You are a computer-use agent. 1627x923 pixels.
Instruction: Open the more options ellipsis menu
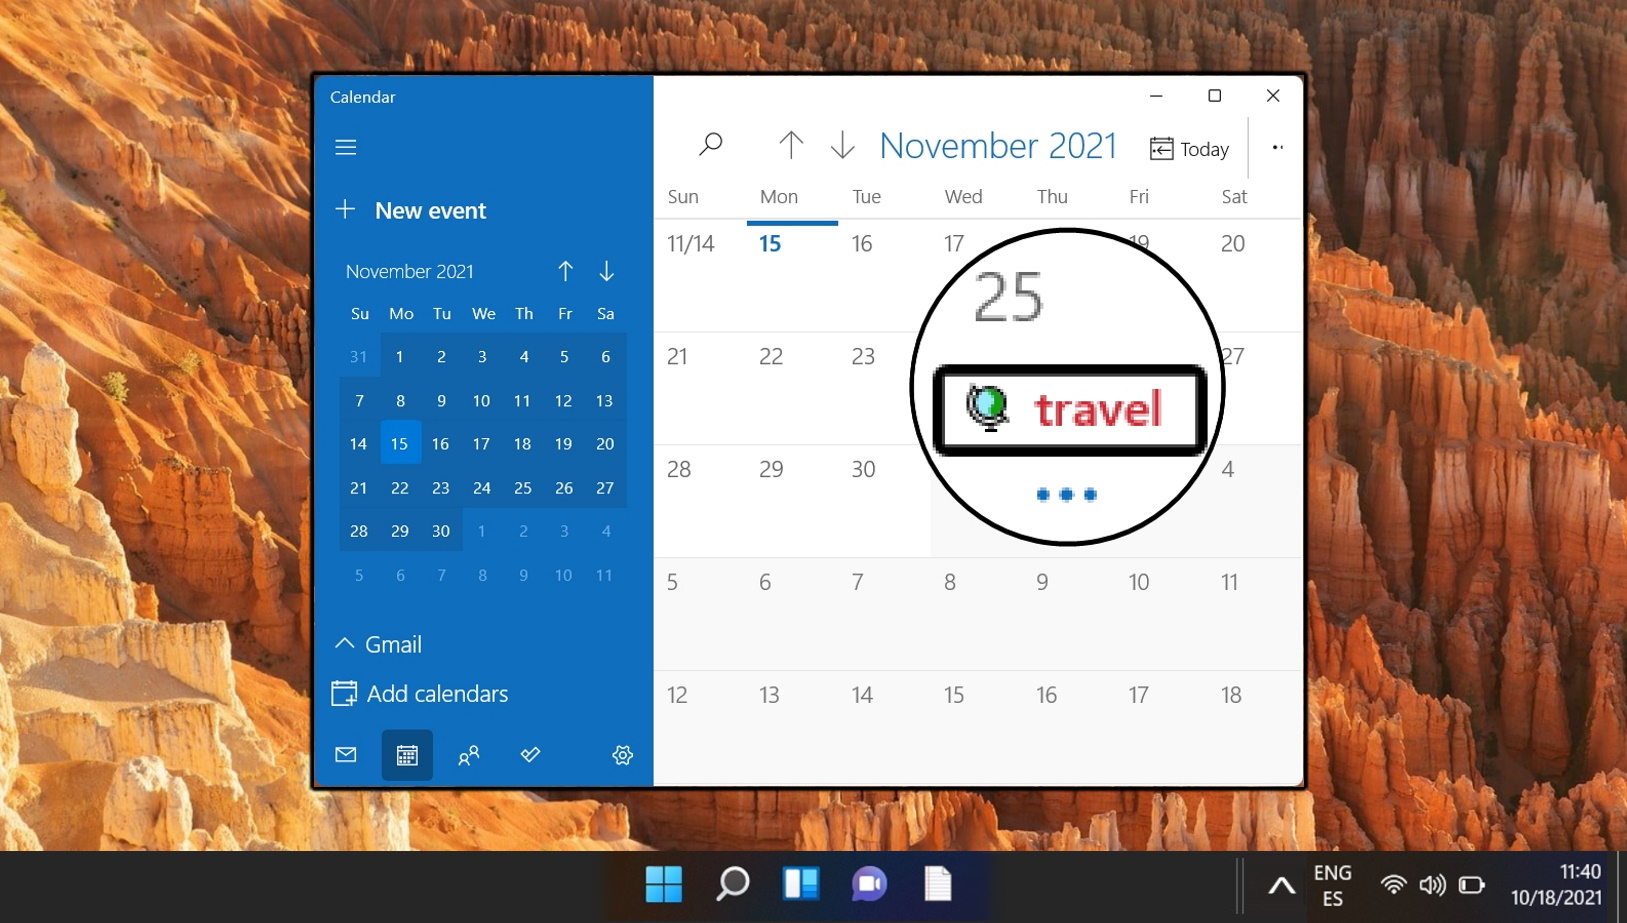coord(1278,147)
